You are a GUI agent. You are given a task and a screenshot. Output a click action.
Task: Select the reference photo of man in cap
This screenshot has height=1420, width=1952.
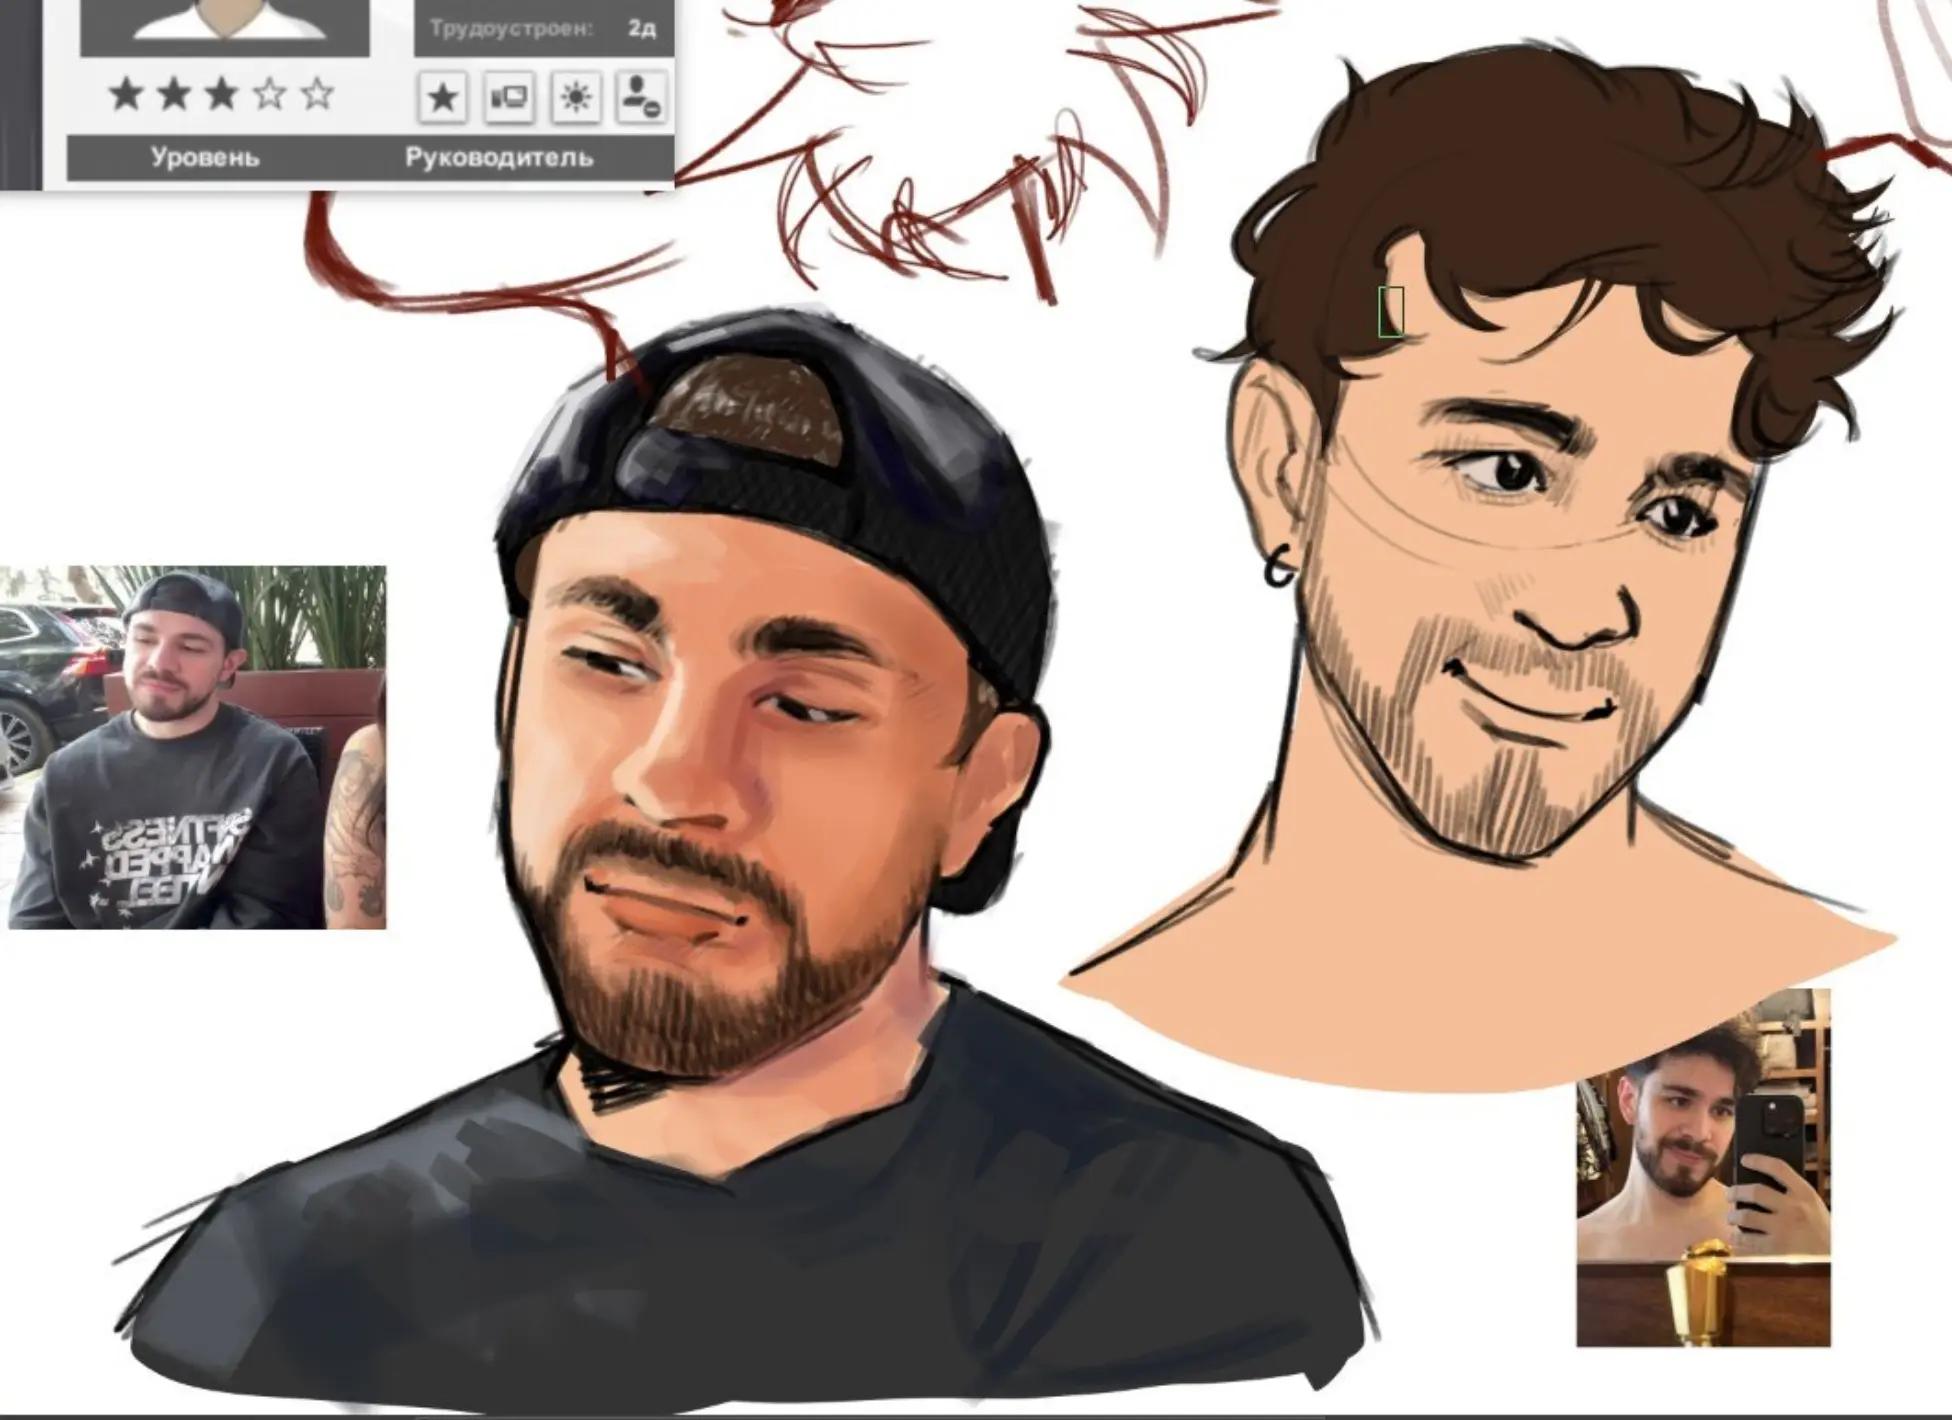coord(193,747)
